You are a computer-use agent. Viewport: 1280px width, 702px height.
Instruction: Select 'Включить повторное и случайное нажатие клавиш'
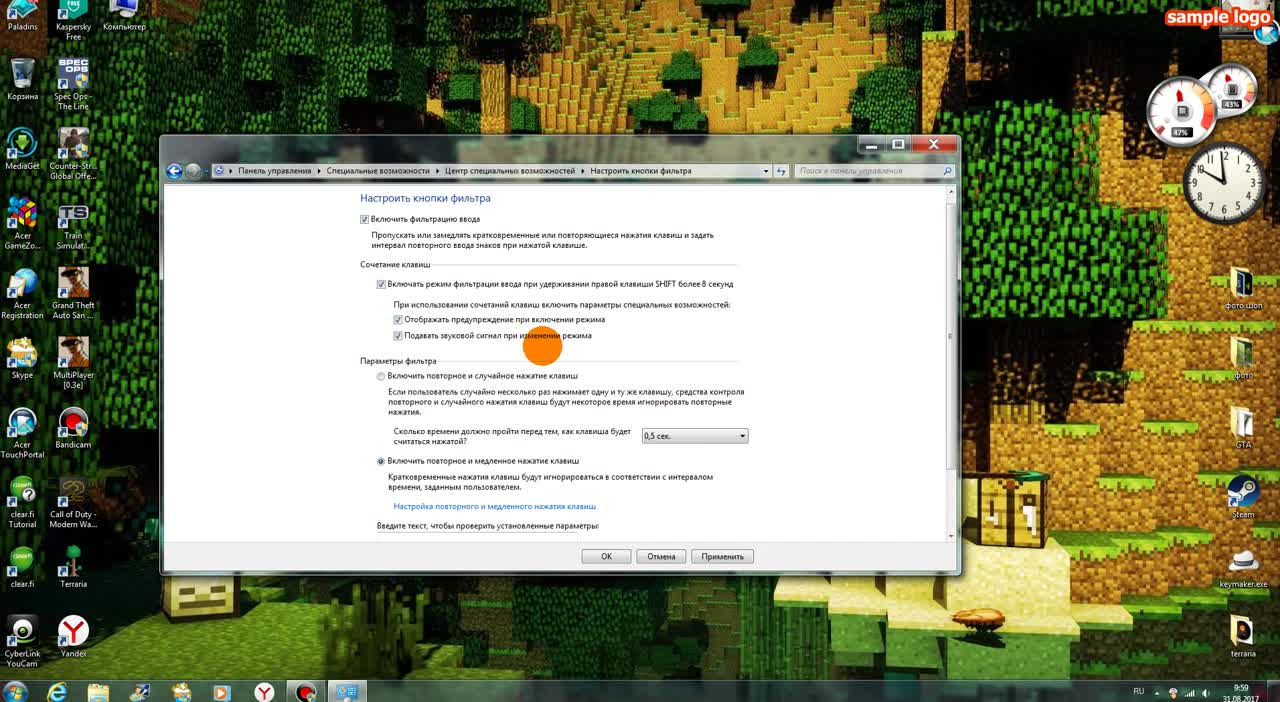pyautogui.click(x=381, y=376)
